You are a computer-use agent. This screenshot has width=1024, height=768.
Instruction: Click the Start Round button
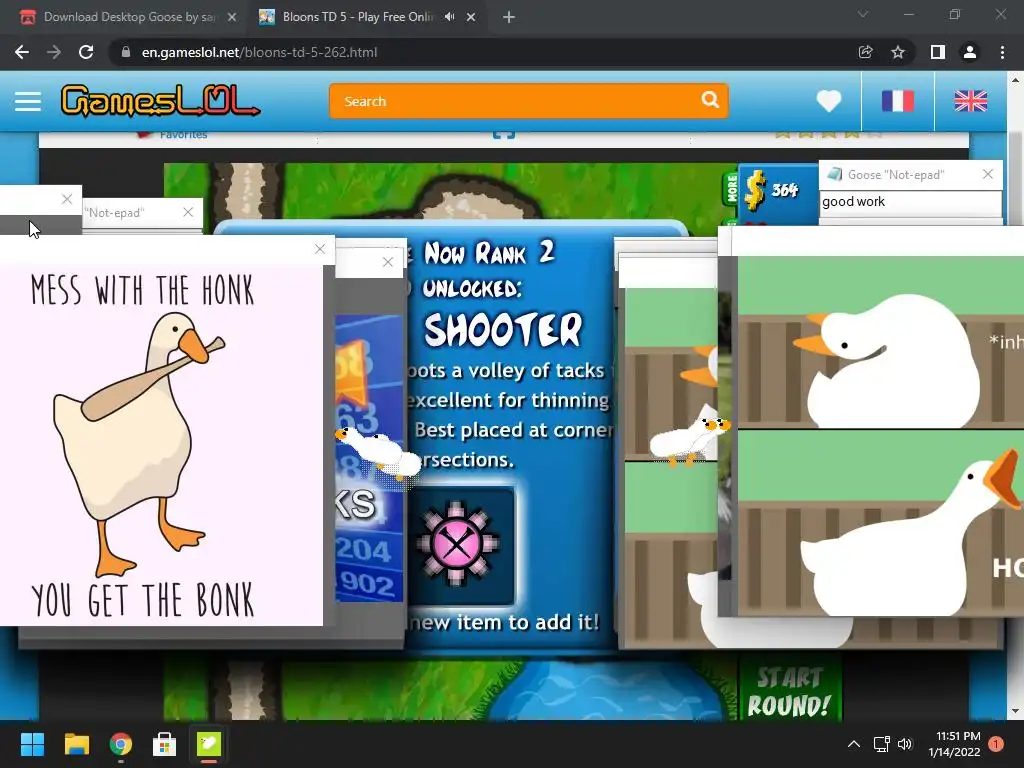pyautogui.click(x=790, y=691)
